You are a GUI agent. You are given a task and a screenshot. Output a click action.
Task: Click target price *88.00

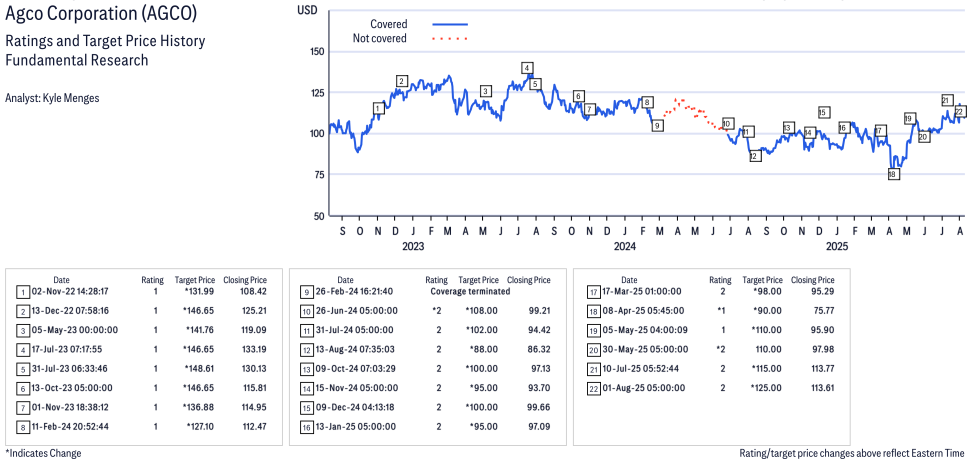[484, 349]
